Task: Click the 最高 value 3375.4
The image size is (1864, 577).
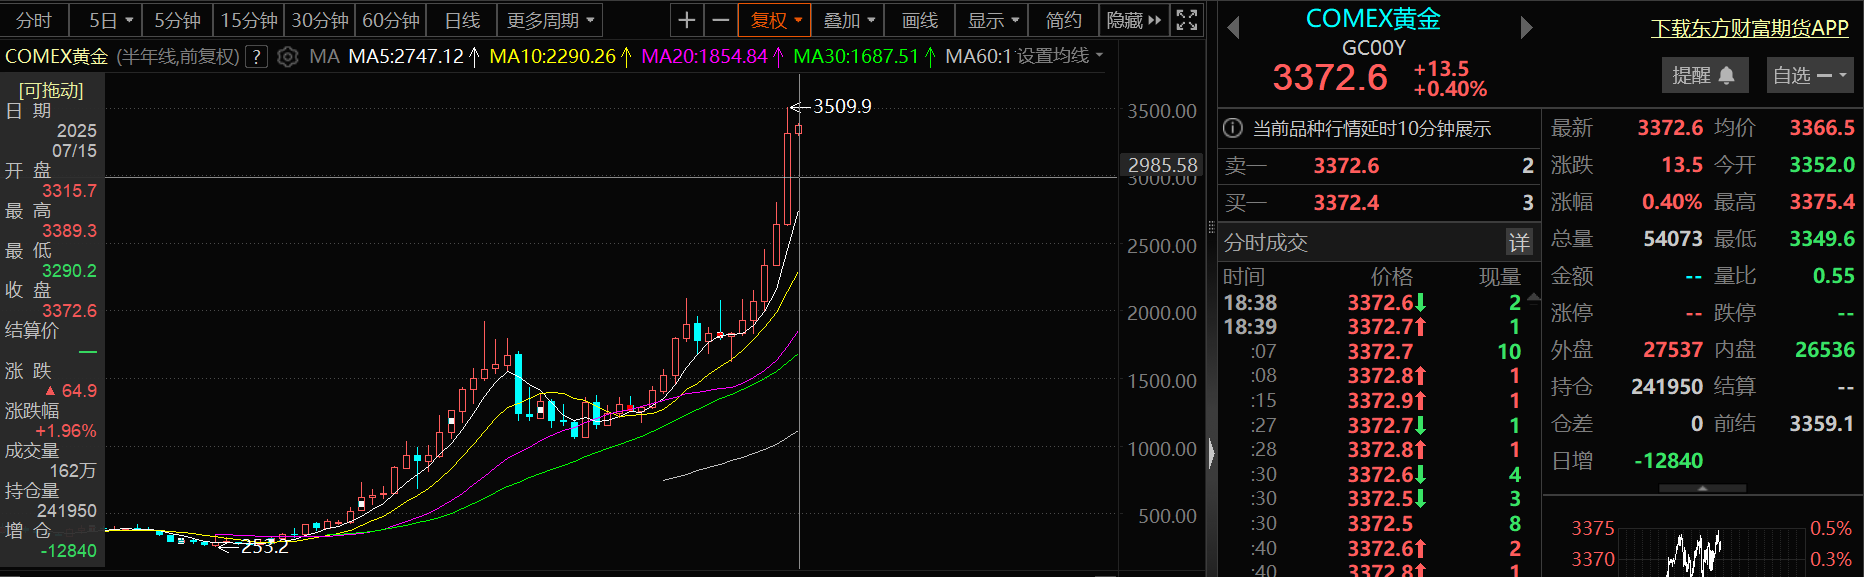Action: point(1822,202)
